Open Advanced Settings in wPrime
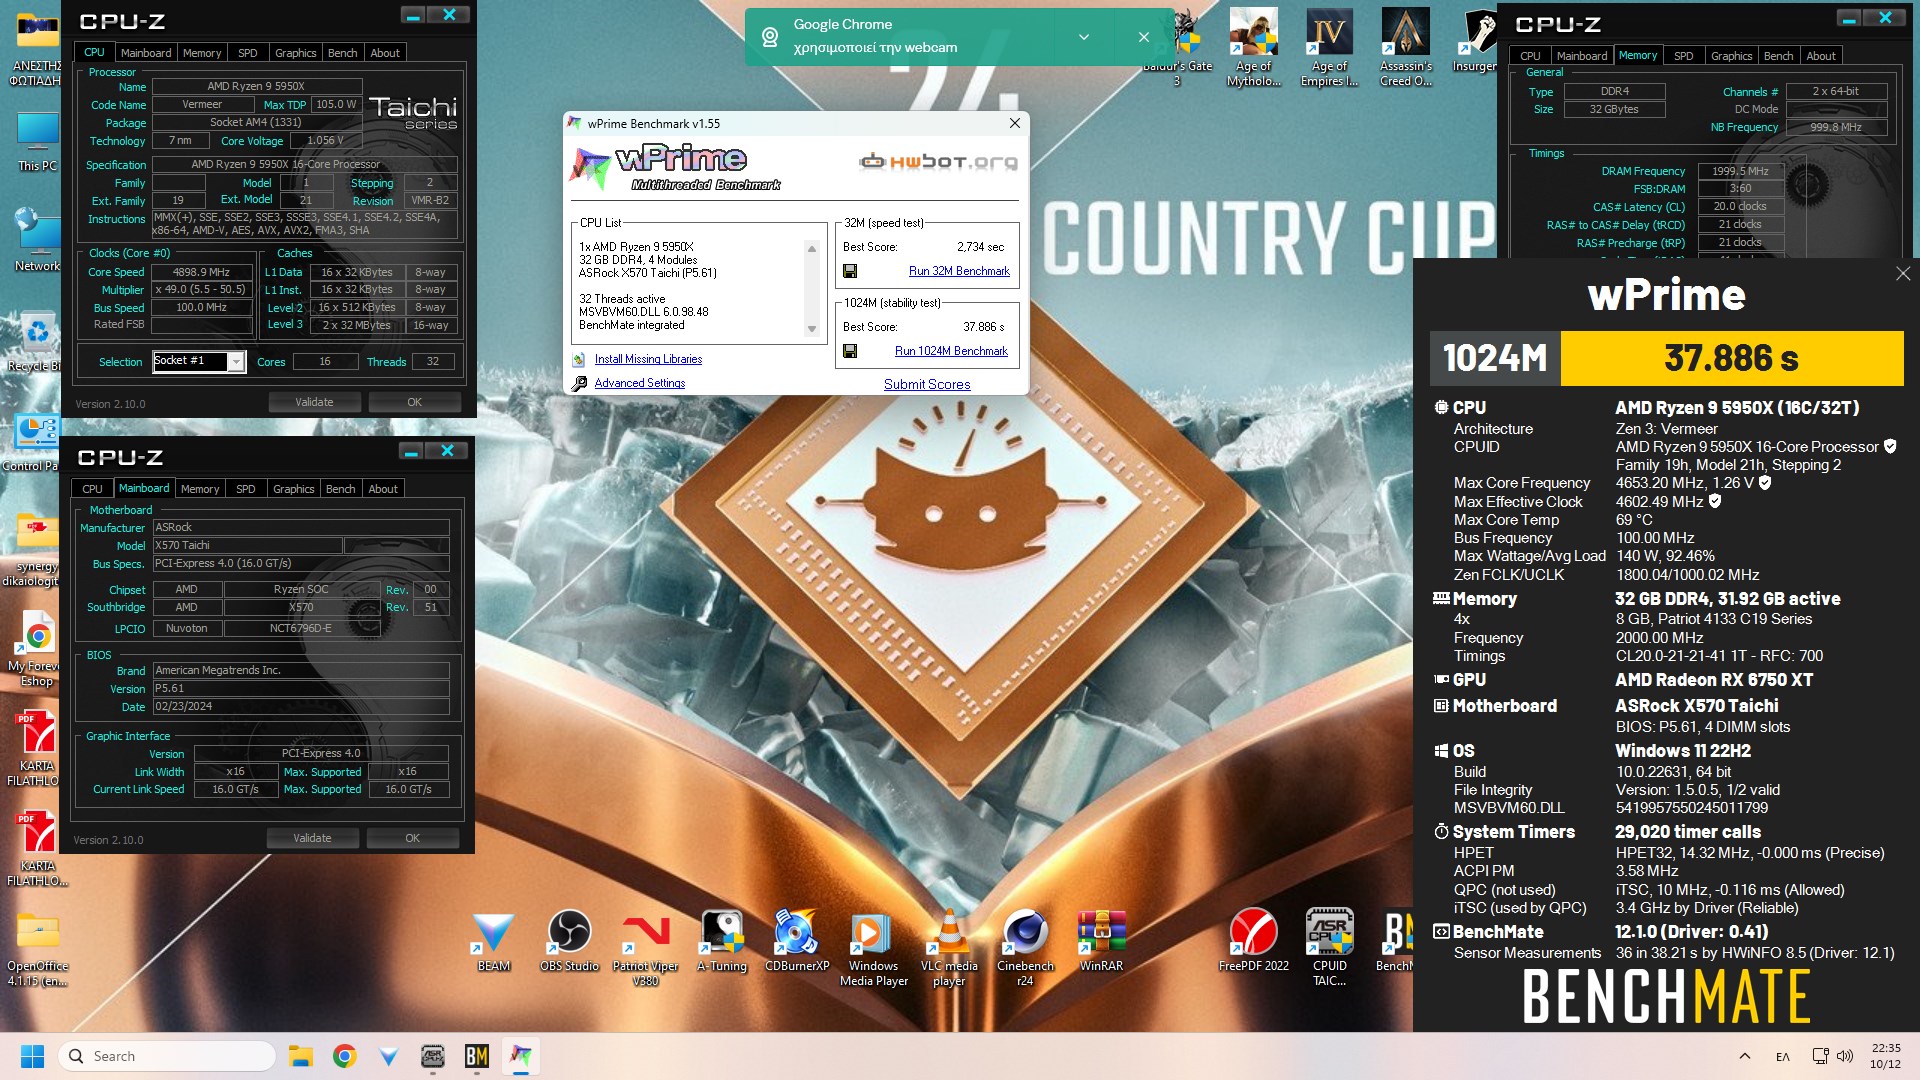Image resolution: width=1920 pixels, height=1080 pixels. (640, 383)
